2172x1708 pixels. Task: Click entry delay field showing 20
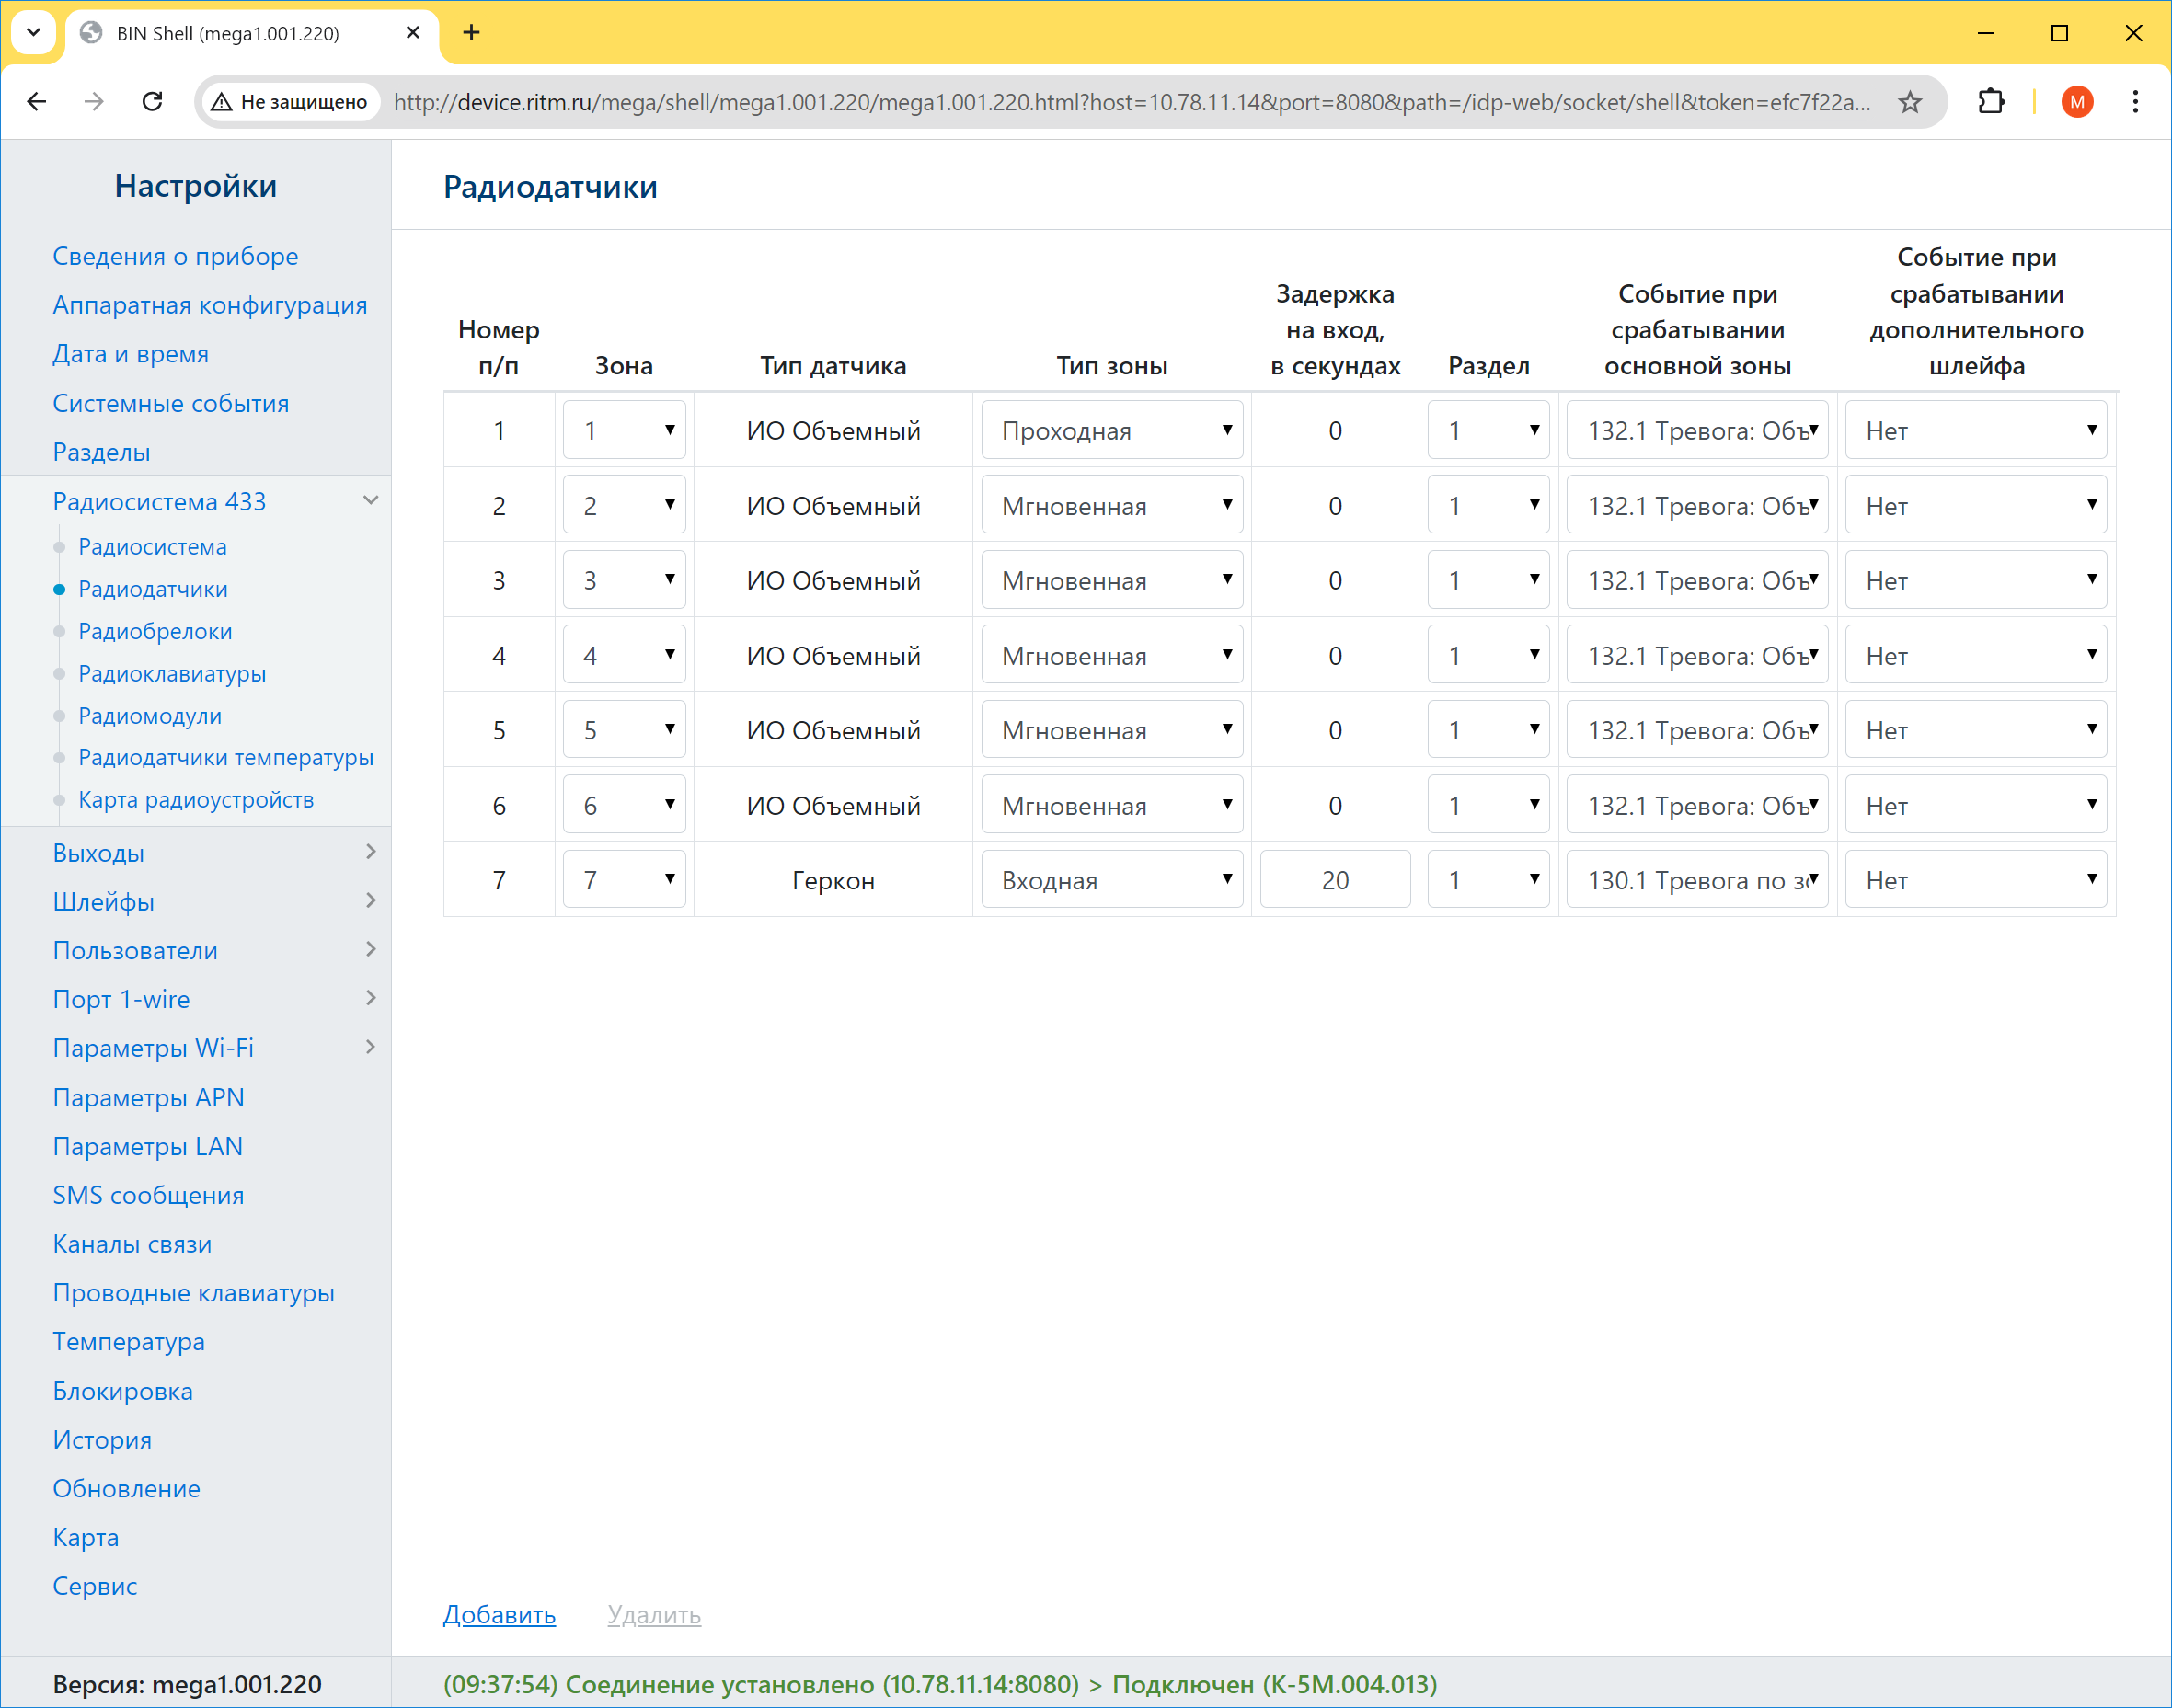coord(1335,880)
